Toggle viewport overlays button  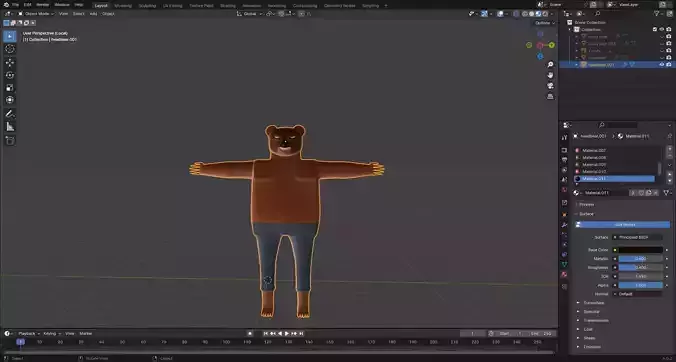[500, 14]
